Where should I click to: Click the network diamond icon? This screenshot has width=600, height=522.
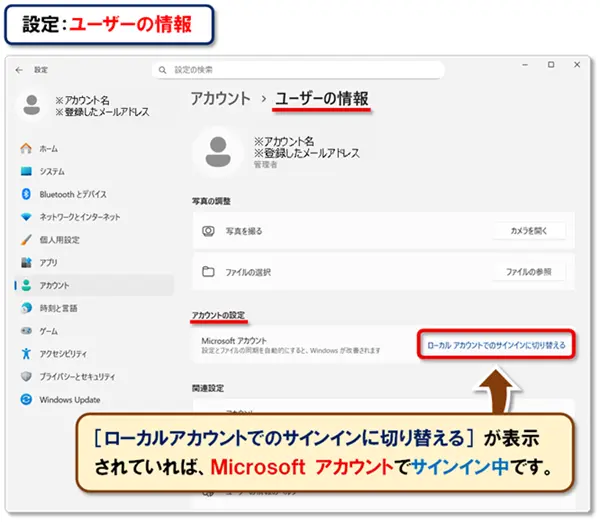pyautogui.click(x=26, y=217)
